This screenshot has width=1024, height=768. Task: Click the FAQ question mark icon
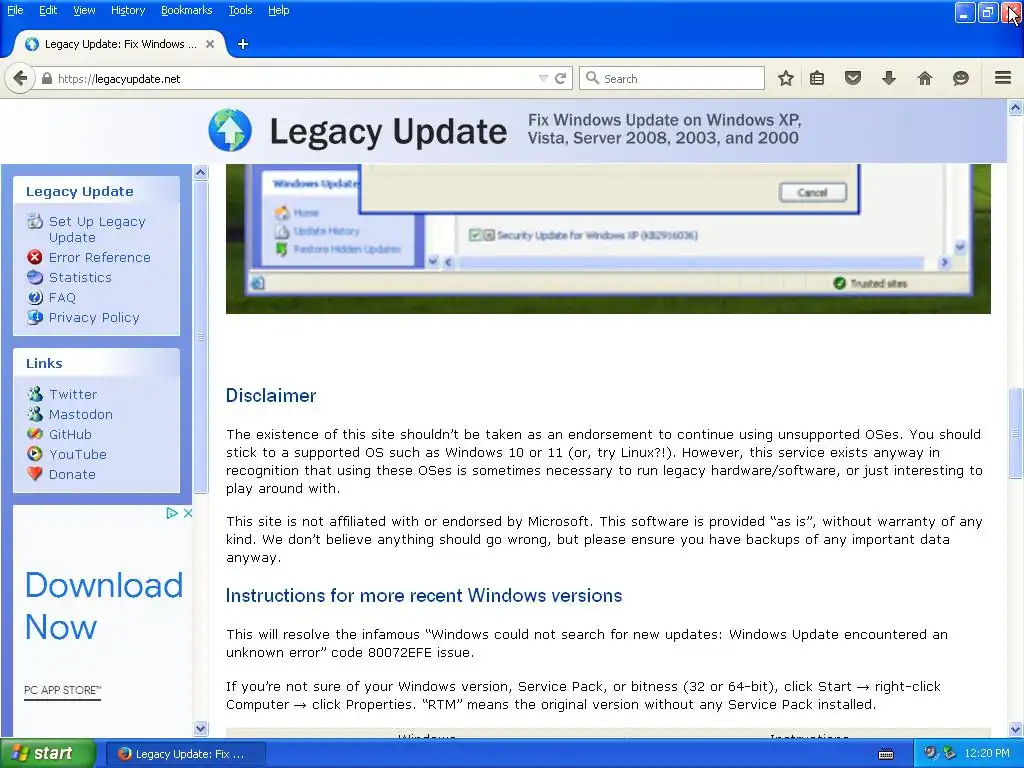click(x=35, y=297)
